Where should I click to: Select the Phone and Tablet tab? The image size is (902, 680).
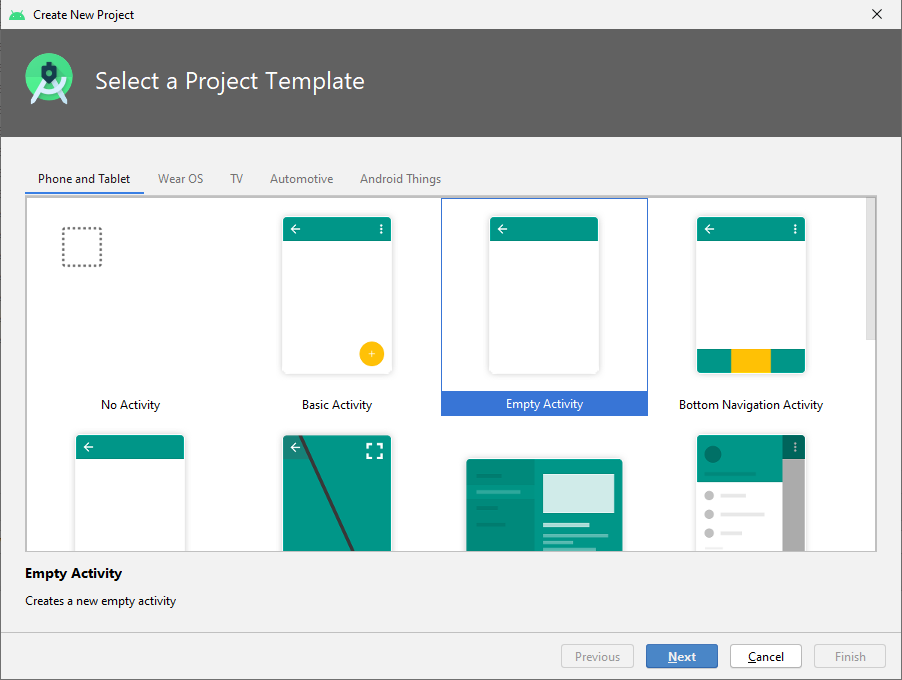click(84, 179)
